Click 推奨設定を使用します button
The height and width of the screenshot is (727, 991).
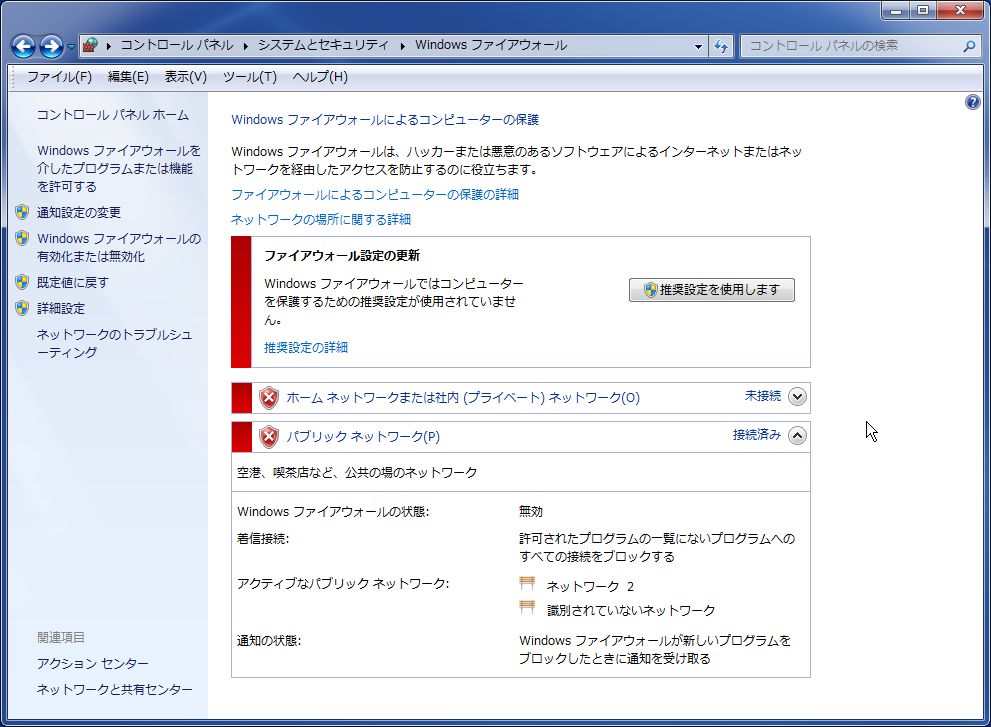712,290
